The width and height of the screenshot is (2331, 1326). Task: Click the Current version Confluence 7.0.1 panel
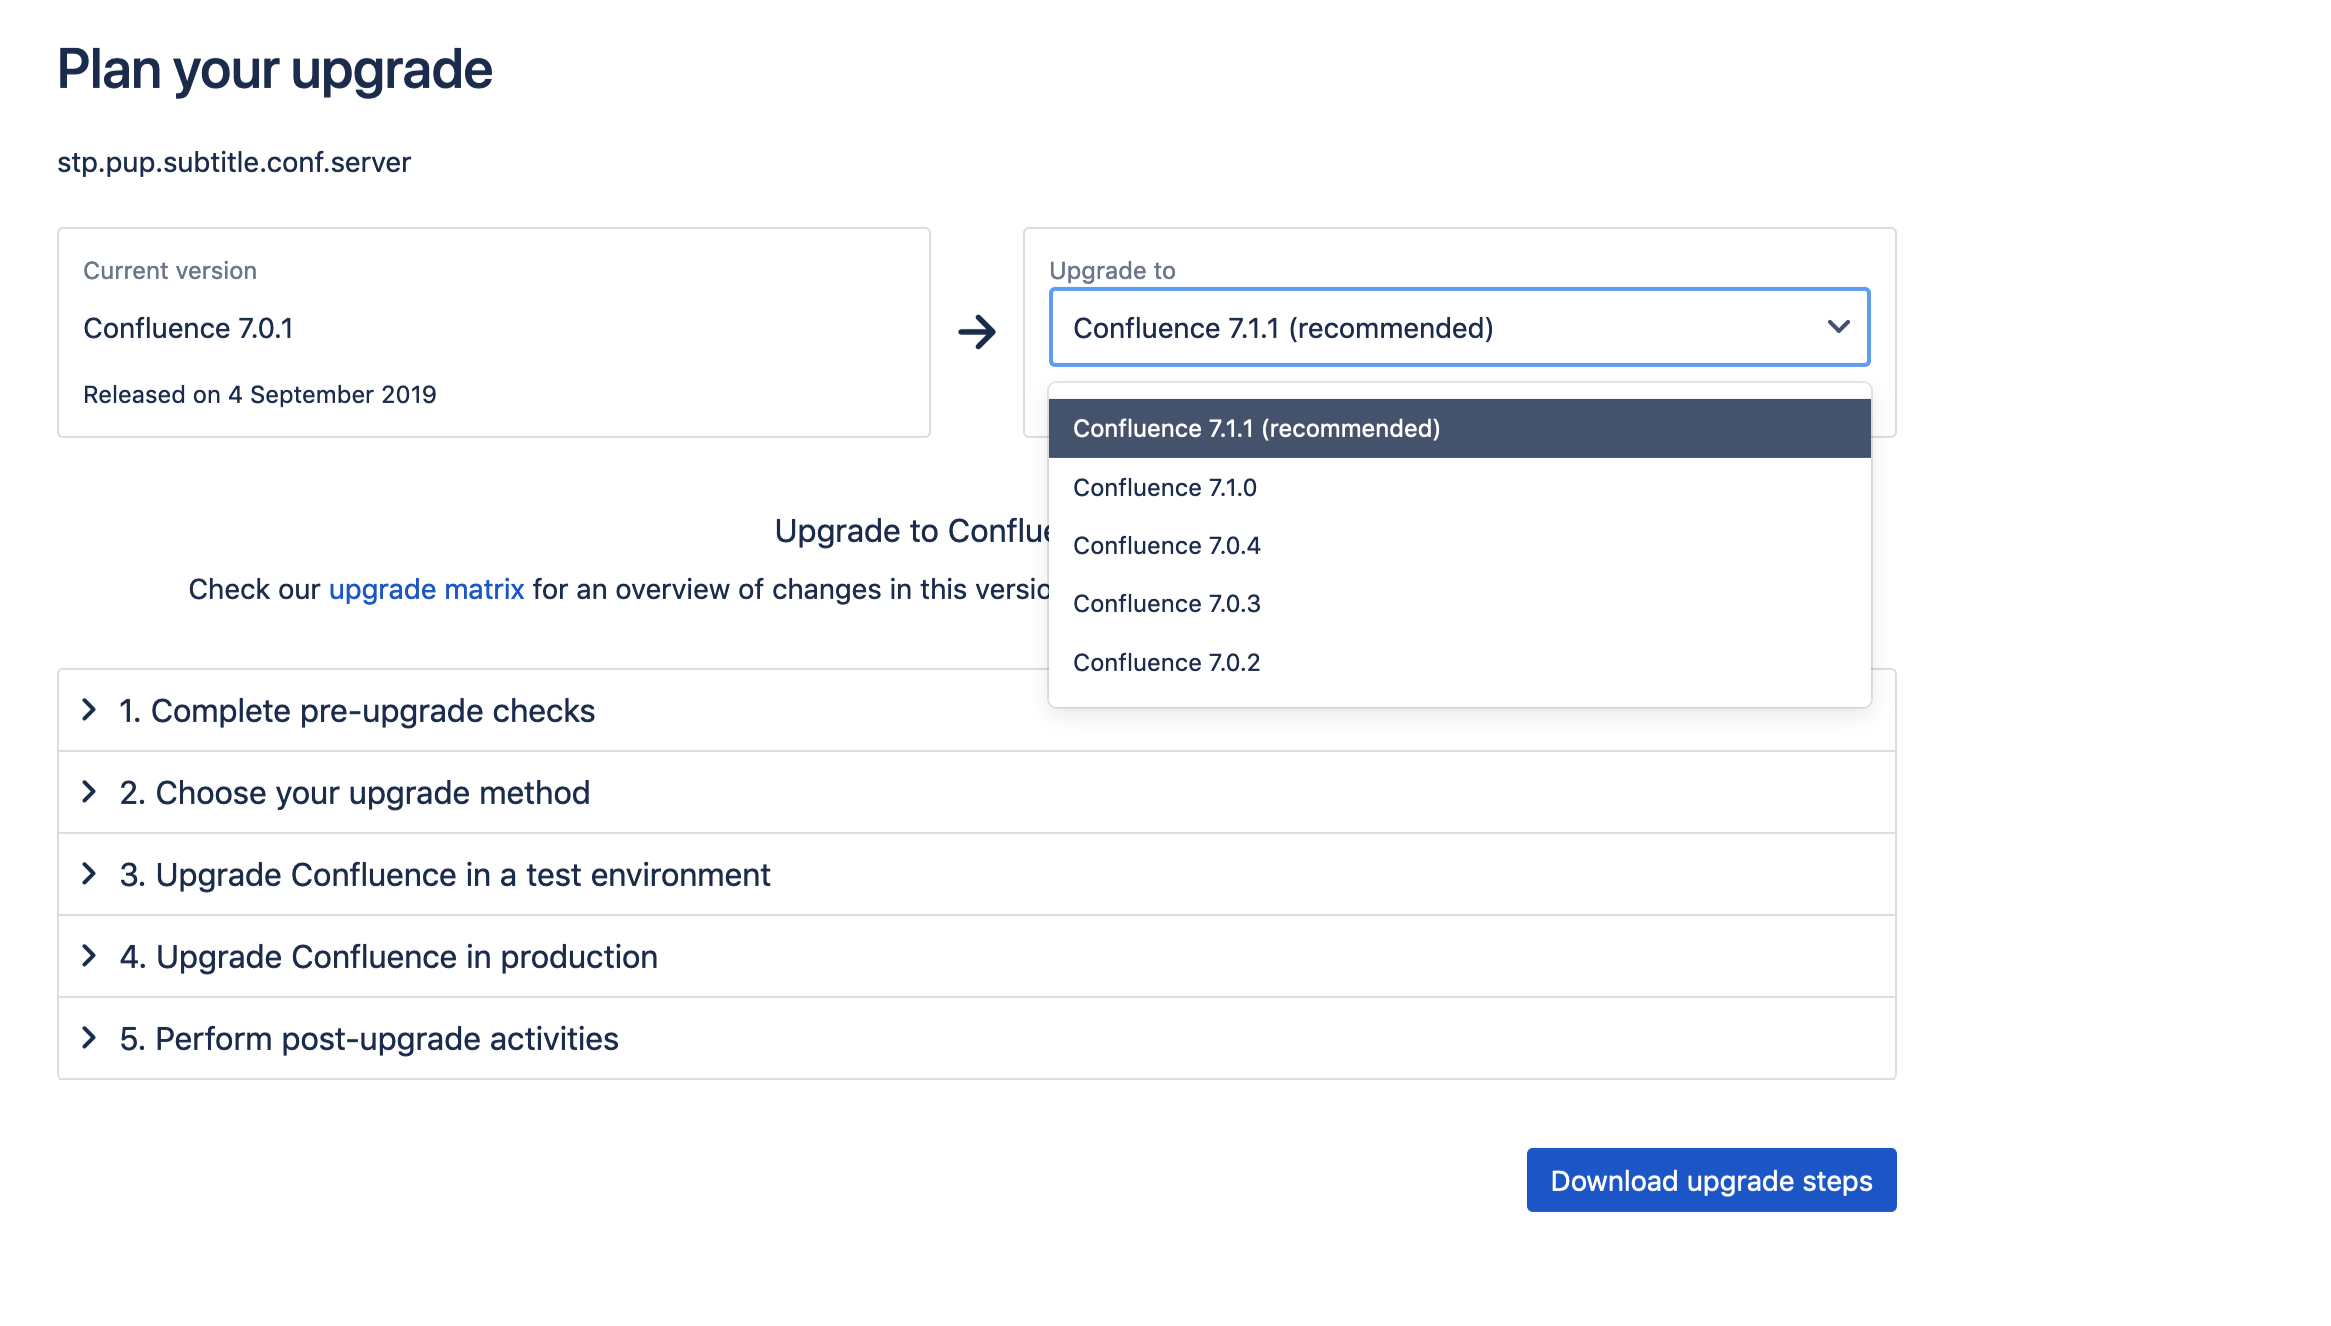(493, 332)
